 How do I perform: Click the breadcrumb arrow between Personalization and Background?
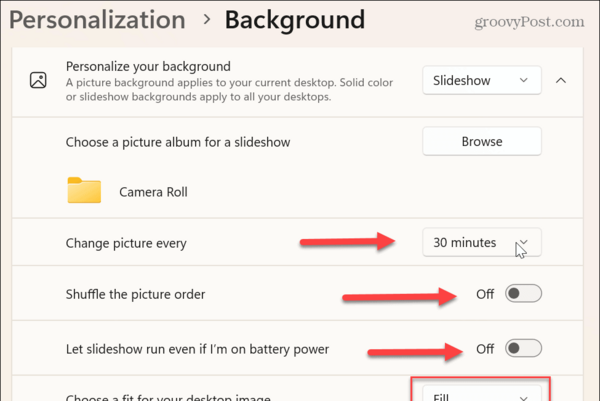207,20
